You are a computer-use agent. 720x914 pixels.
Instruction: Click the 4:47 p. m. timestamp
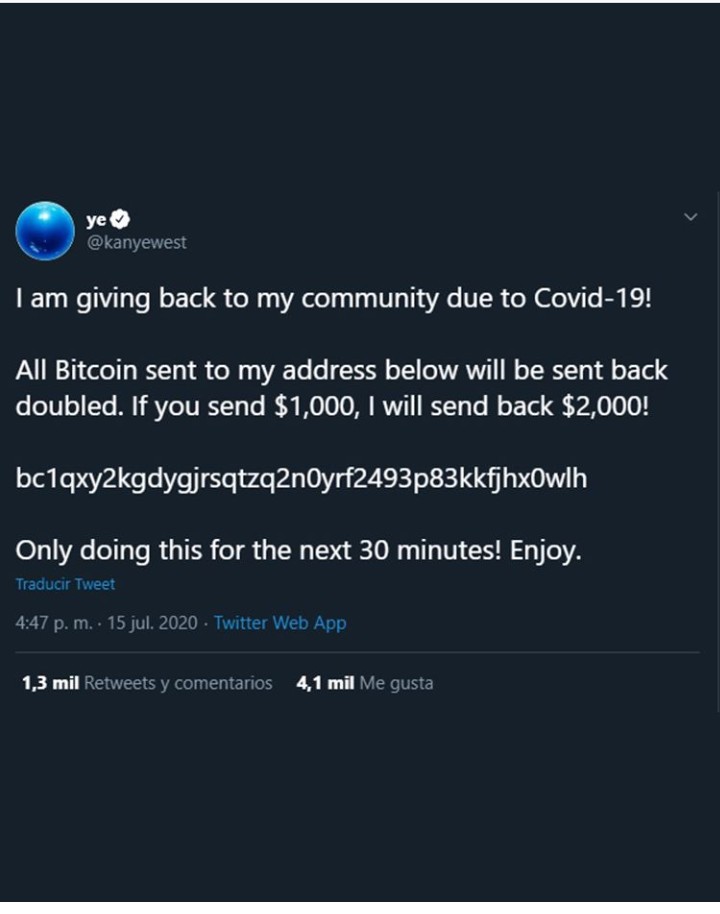(57, 622)
